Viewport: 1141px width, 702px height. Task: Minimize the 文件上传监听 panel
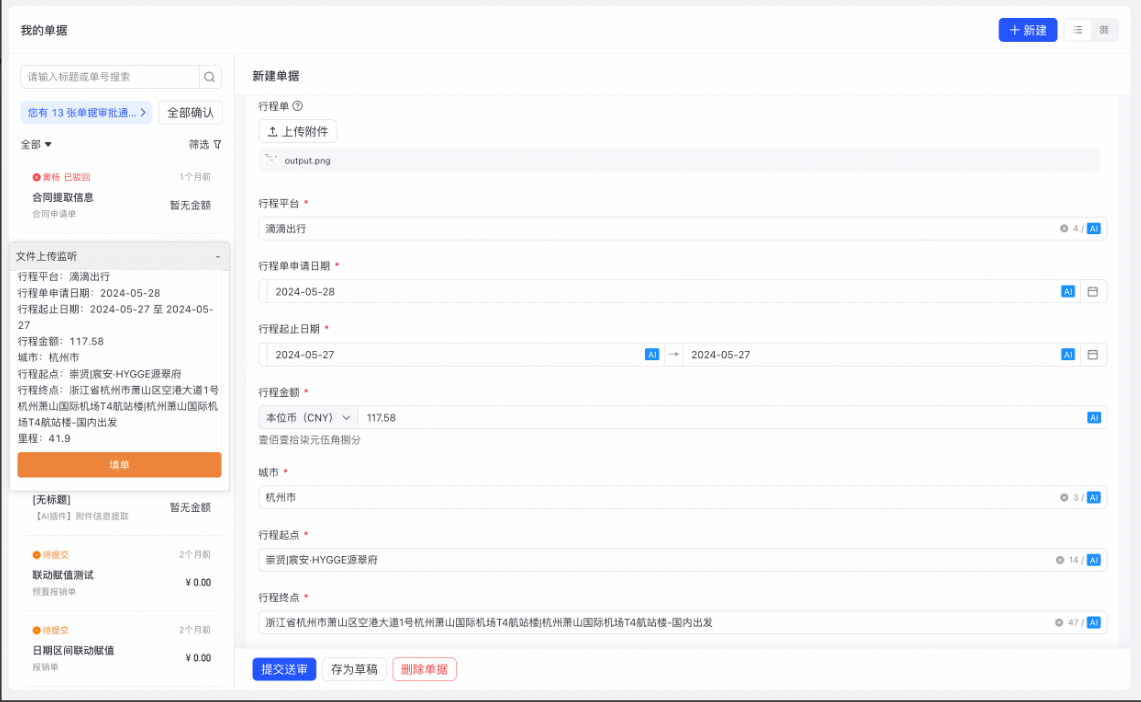click(218, 257)
